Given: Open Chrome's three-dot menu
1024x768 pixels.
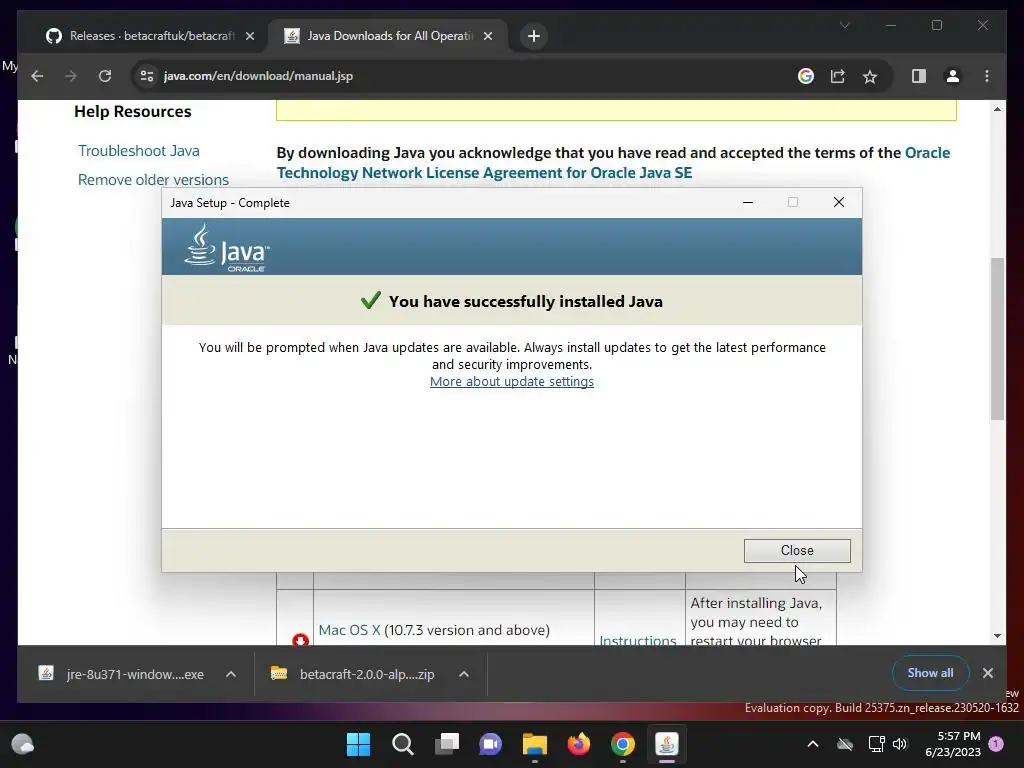Looking at the screenshot, I should pos(987,76).
